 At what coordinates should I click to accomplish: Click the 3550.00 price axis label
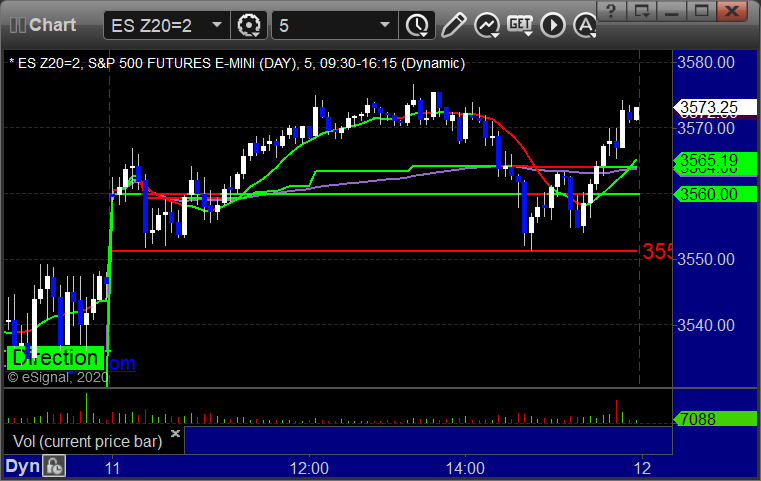click(706, 259)
